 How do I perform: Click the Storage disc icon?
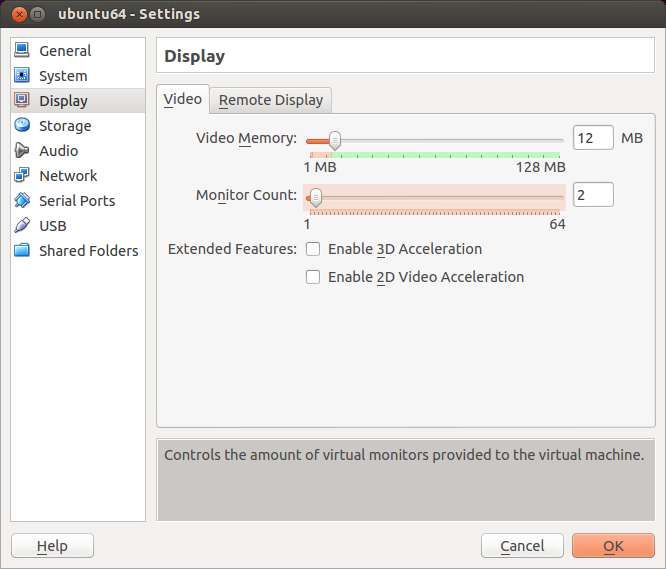(x=22, y=125)
